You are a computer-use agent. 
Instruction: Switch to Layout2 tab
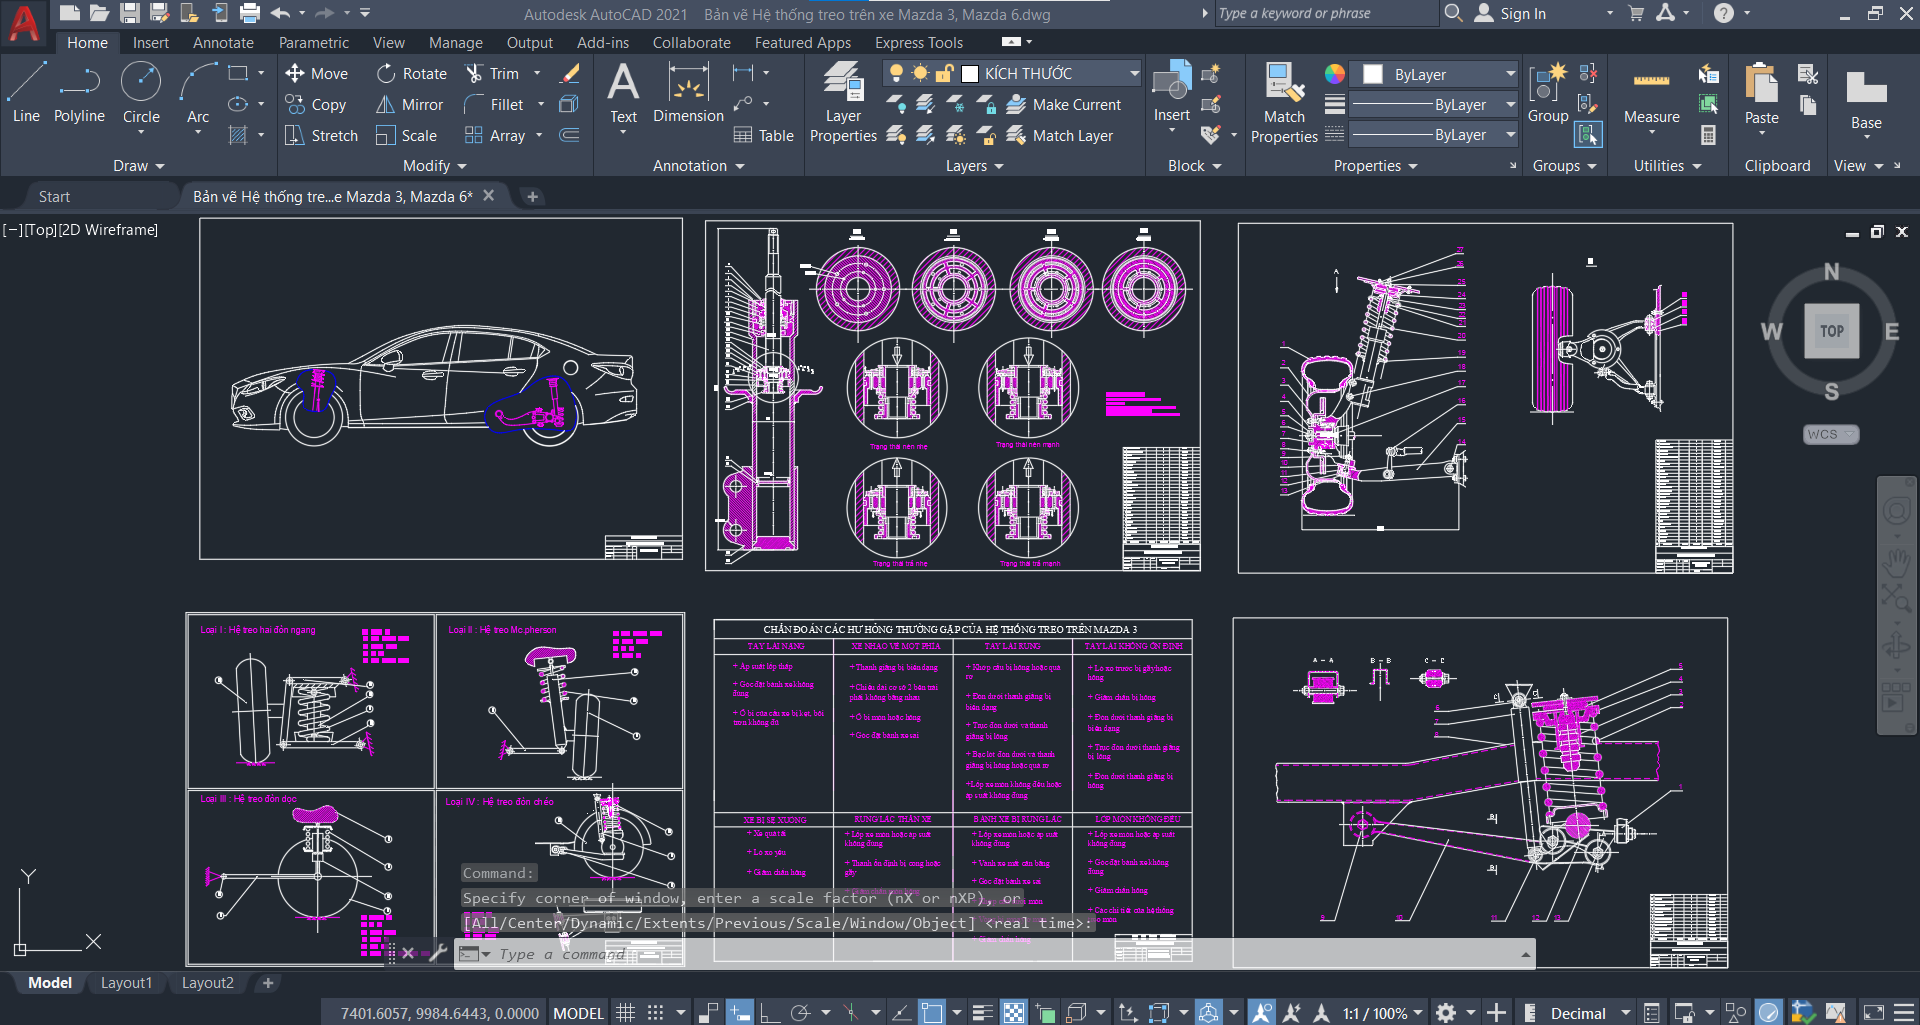click(207, 983)
